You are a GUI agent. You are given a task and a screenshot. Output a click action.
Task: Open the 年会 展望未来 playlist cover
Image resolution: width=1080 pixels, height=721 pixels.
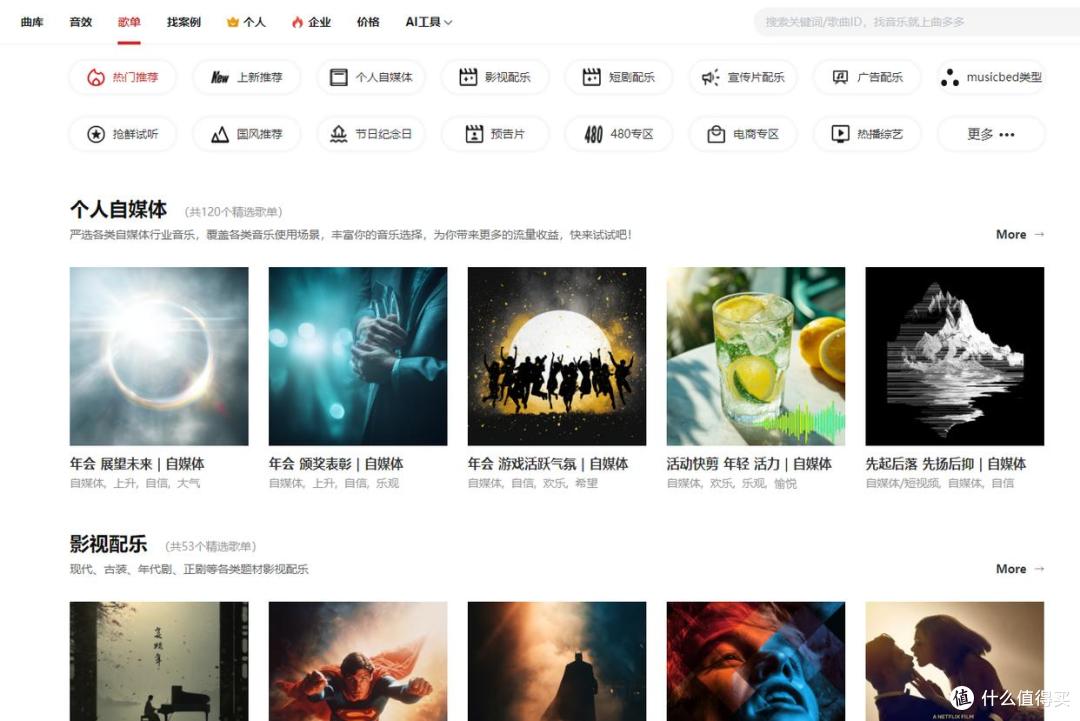159,356
